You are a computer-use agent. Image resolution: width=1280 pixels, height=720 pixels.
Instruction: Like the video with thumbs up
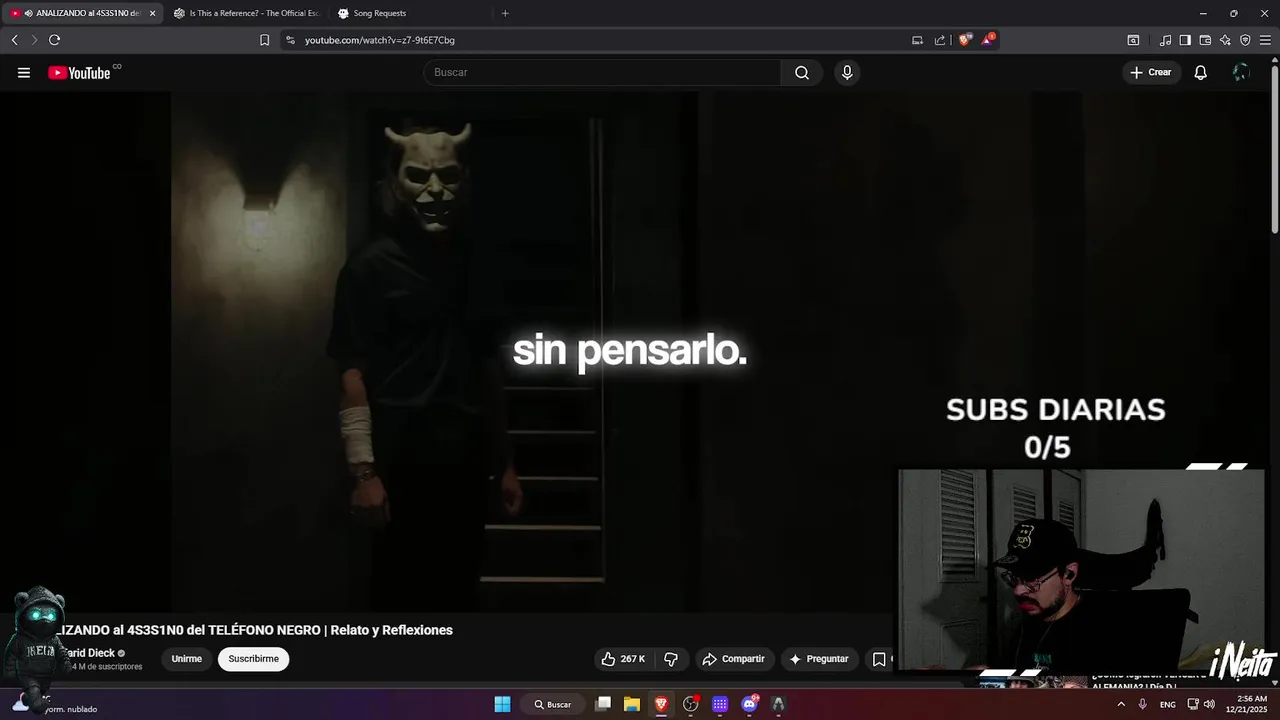coord(623,659)
